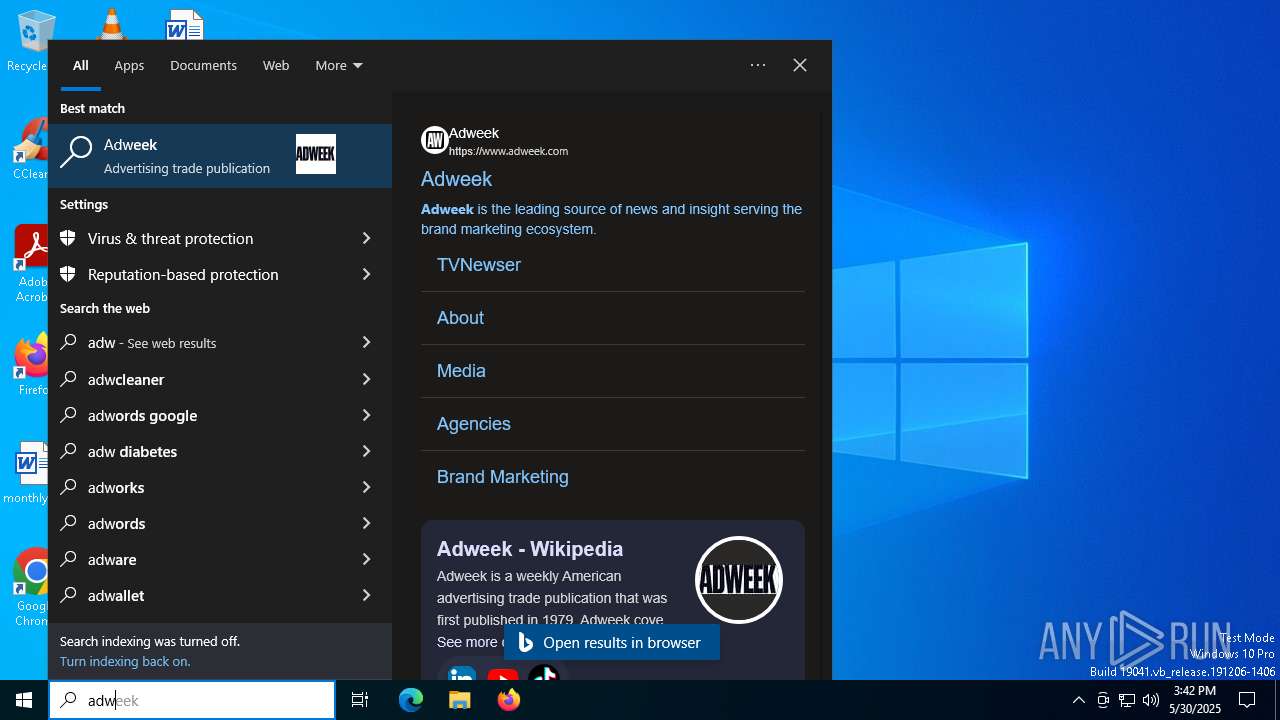
Task: Click the TikTok social icon
Action: coord(544,674)
